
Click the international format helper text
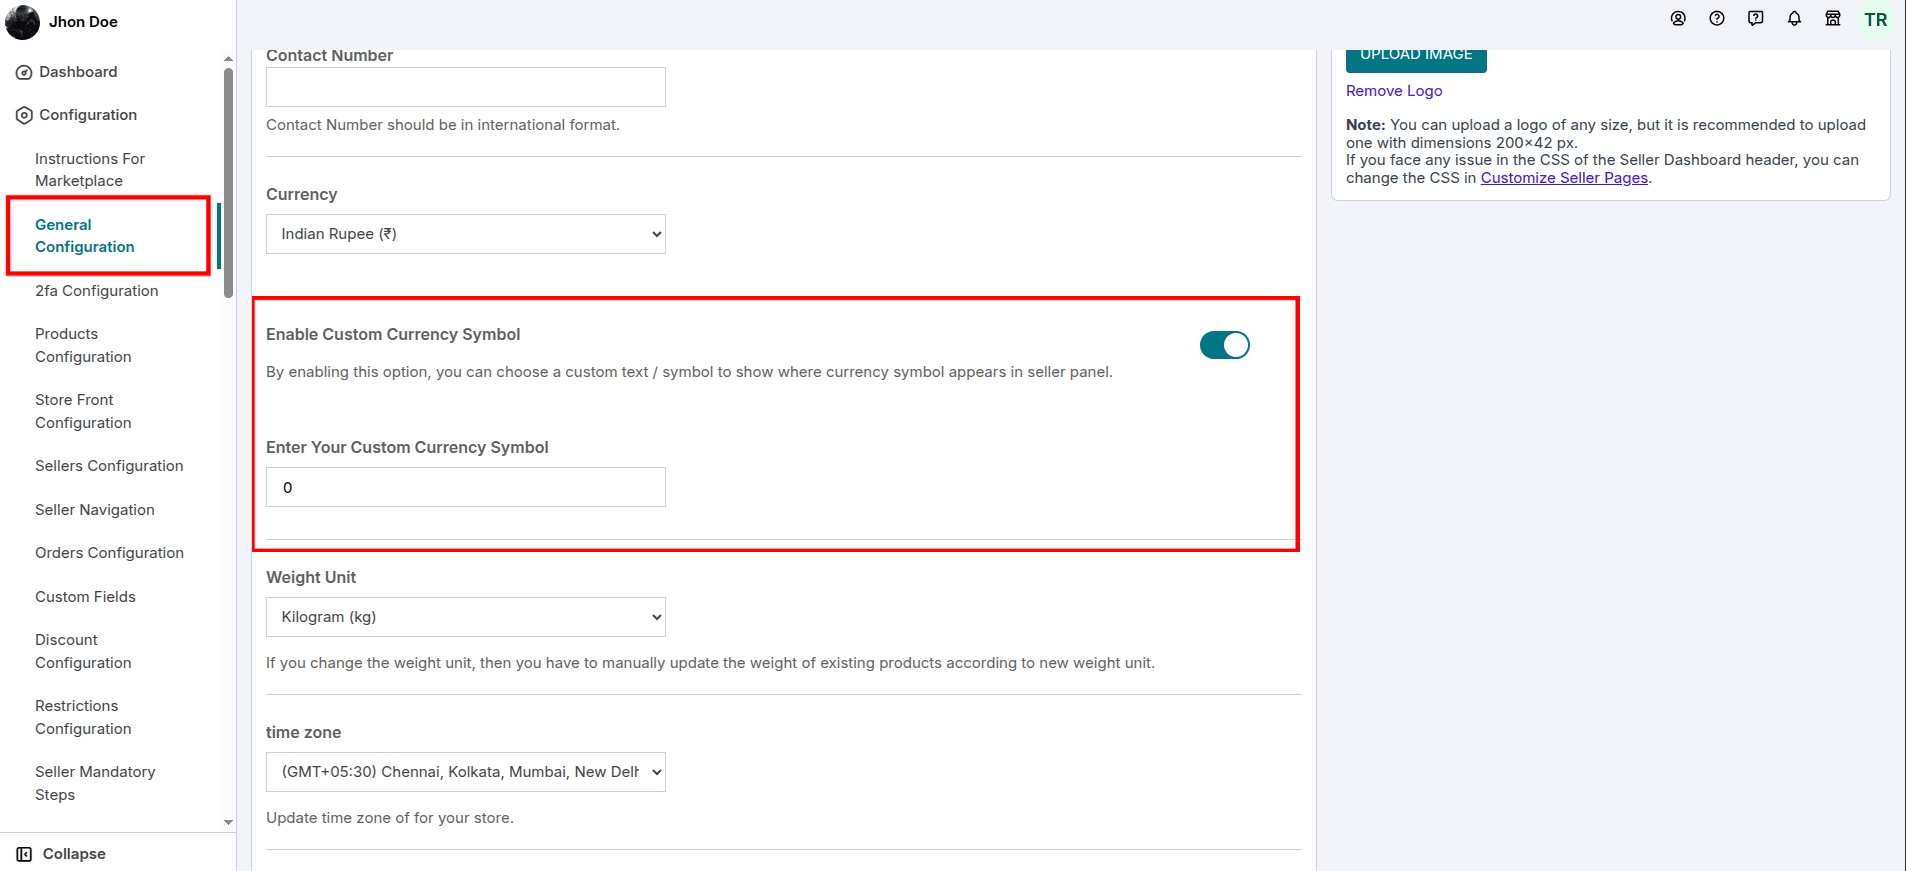[x=443, y=125]
